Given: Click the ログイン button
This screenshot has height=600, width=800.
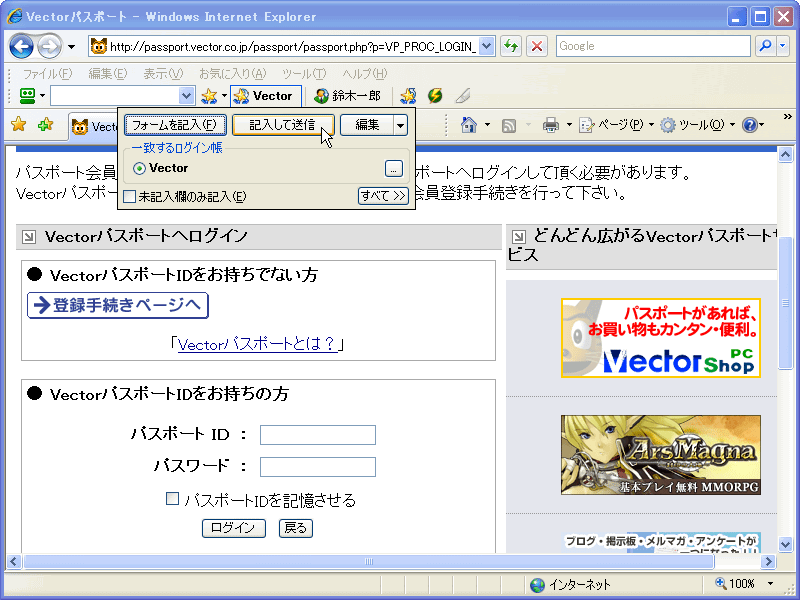Looking at the screenshot, I should (x=234, y=528).
